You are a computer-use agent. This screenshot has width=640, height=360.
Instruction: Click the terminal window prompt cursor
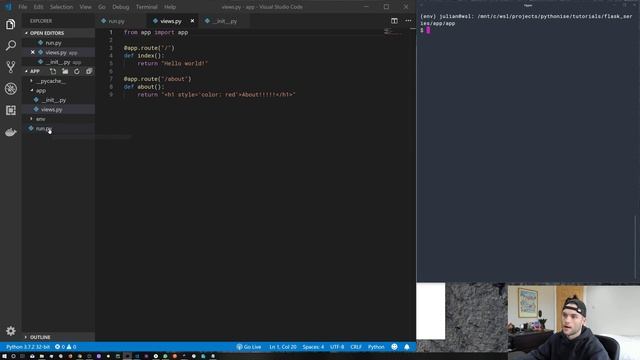pyautogui.click(x=428, y=30)
